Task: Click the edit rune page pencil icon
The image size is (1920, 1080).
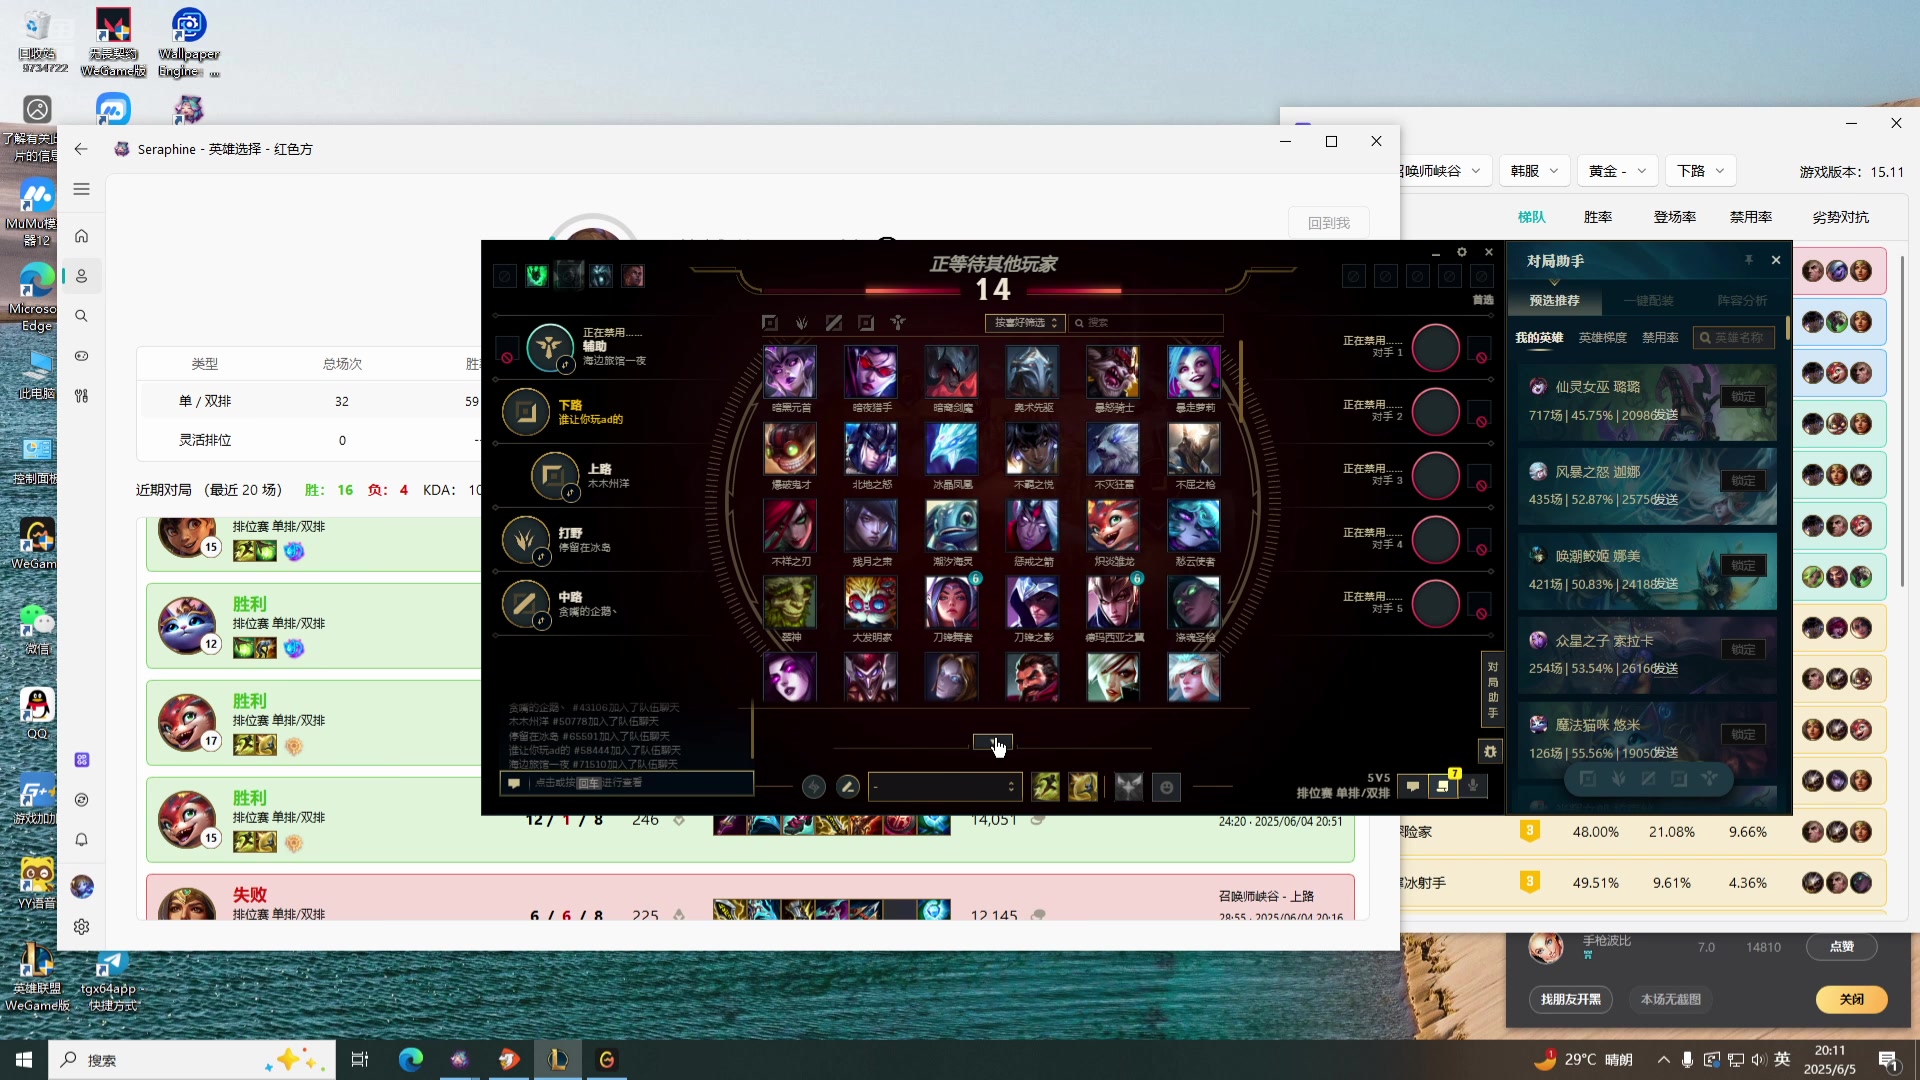Action: 848,787
